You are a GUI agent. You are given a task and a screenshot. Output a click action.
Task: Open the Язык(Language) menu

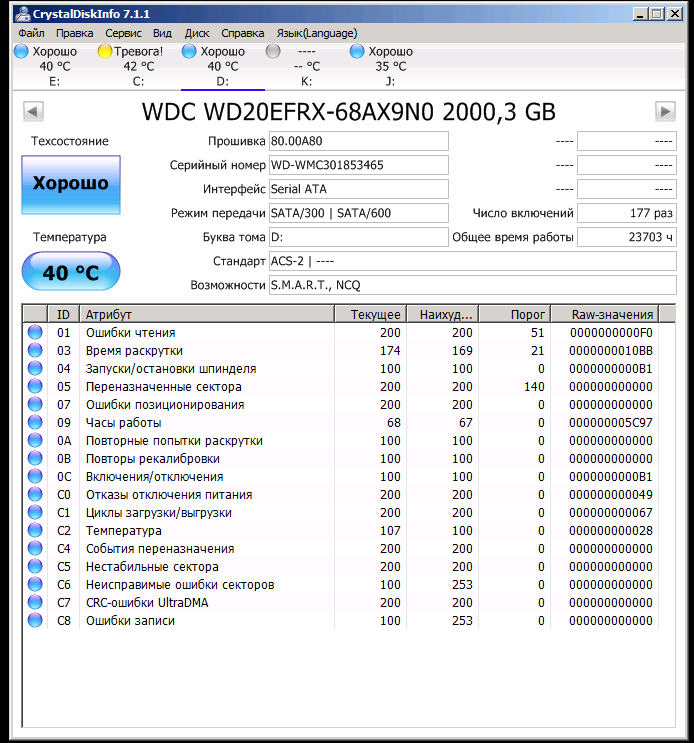(317, 33)
